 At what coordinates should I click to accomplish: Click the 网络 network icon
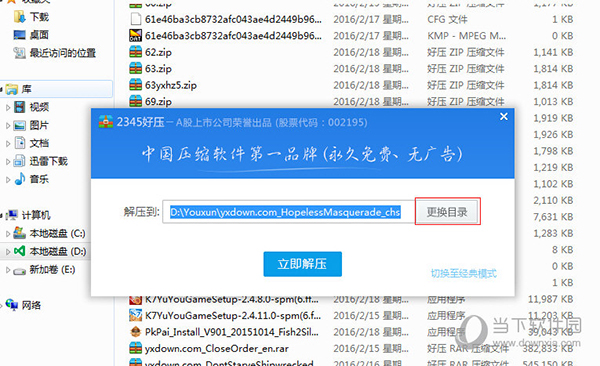pyautogui.click(x=12, y=305)
